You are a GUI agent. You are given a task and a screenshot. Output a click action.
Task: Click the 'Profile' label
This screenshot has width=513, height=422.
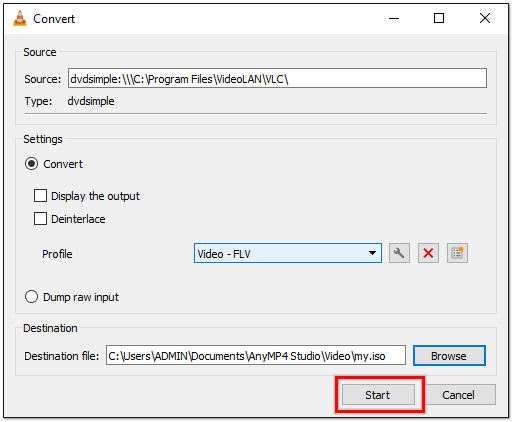(57, 254)
